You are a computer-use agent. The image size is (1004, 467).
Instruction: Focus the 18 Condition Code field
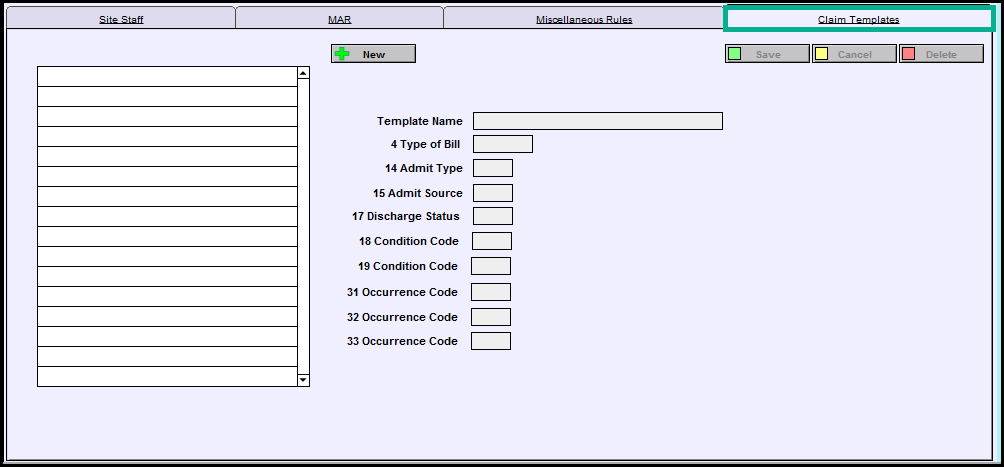click(x=491, y=241)
